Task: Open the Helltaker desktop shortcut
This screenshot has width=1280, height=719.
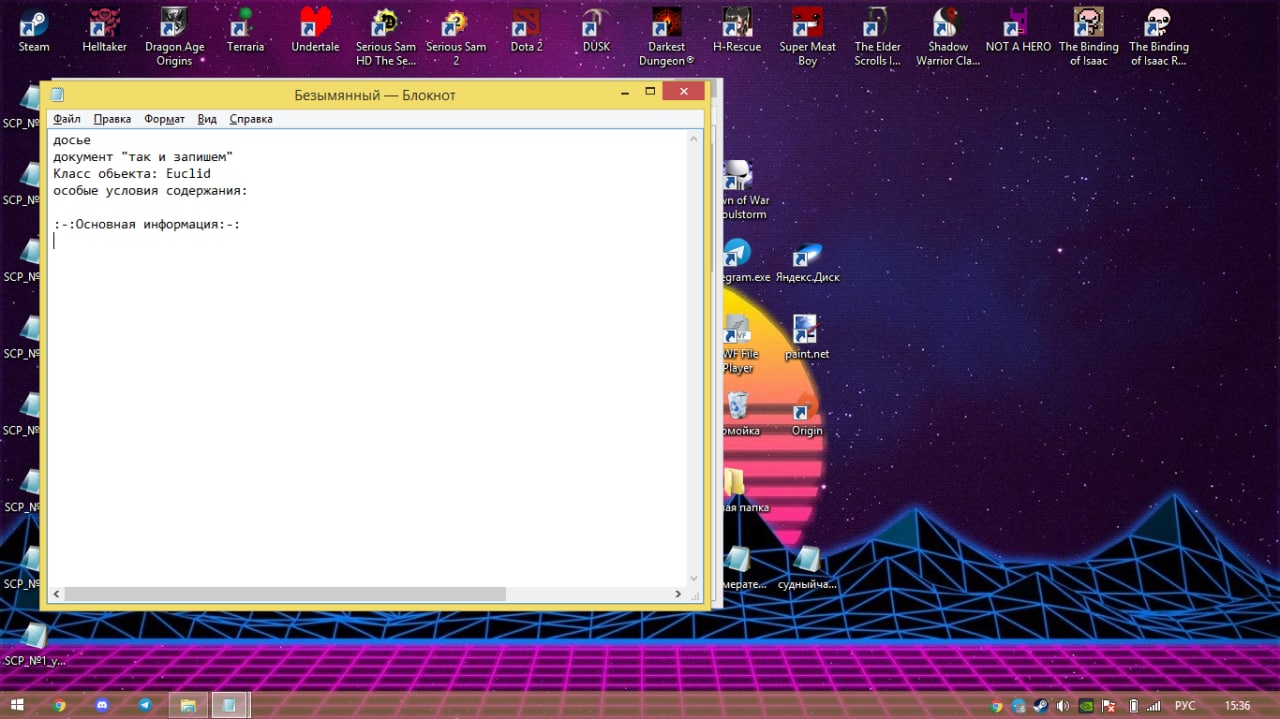Action: point(104,30)
